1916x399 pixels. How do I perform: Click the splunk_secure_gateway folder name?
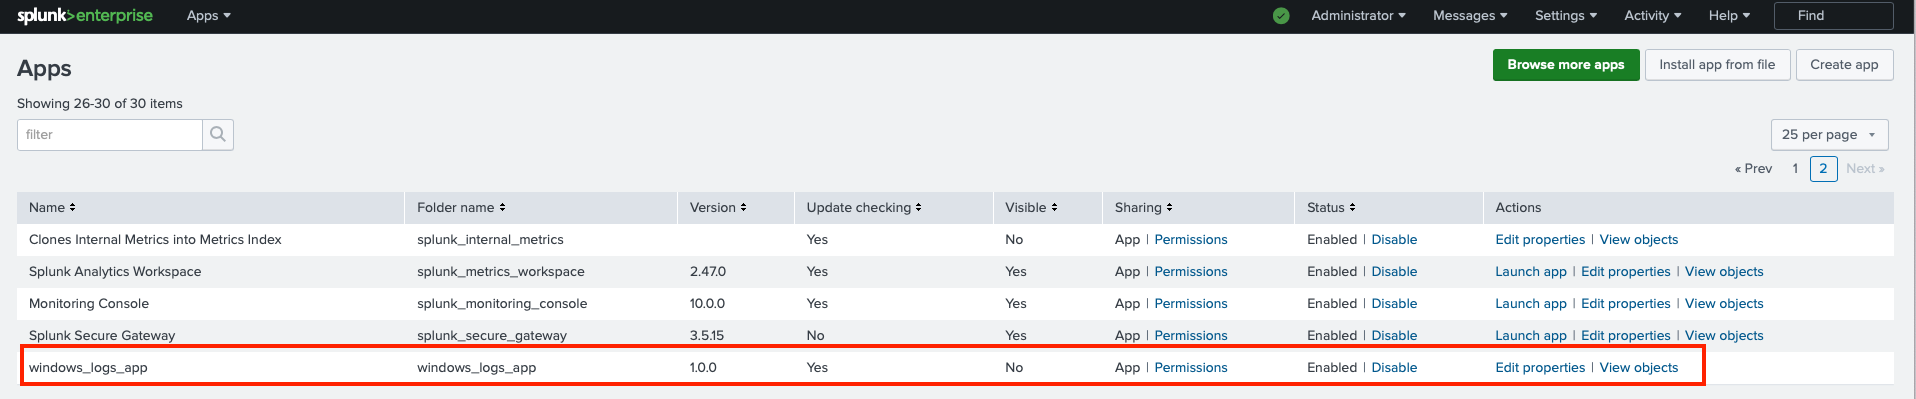pyautogui.click(x=492, y=335)
